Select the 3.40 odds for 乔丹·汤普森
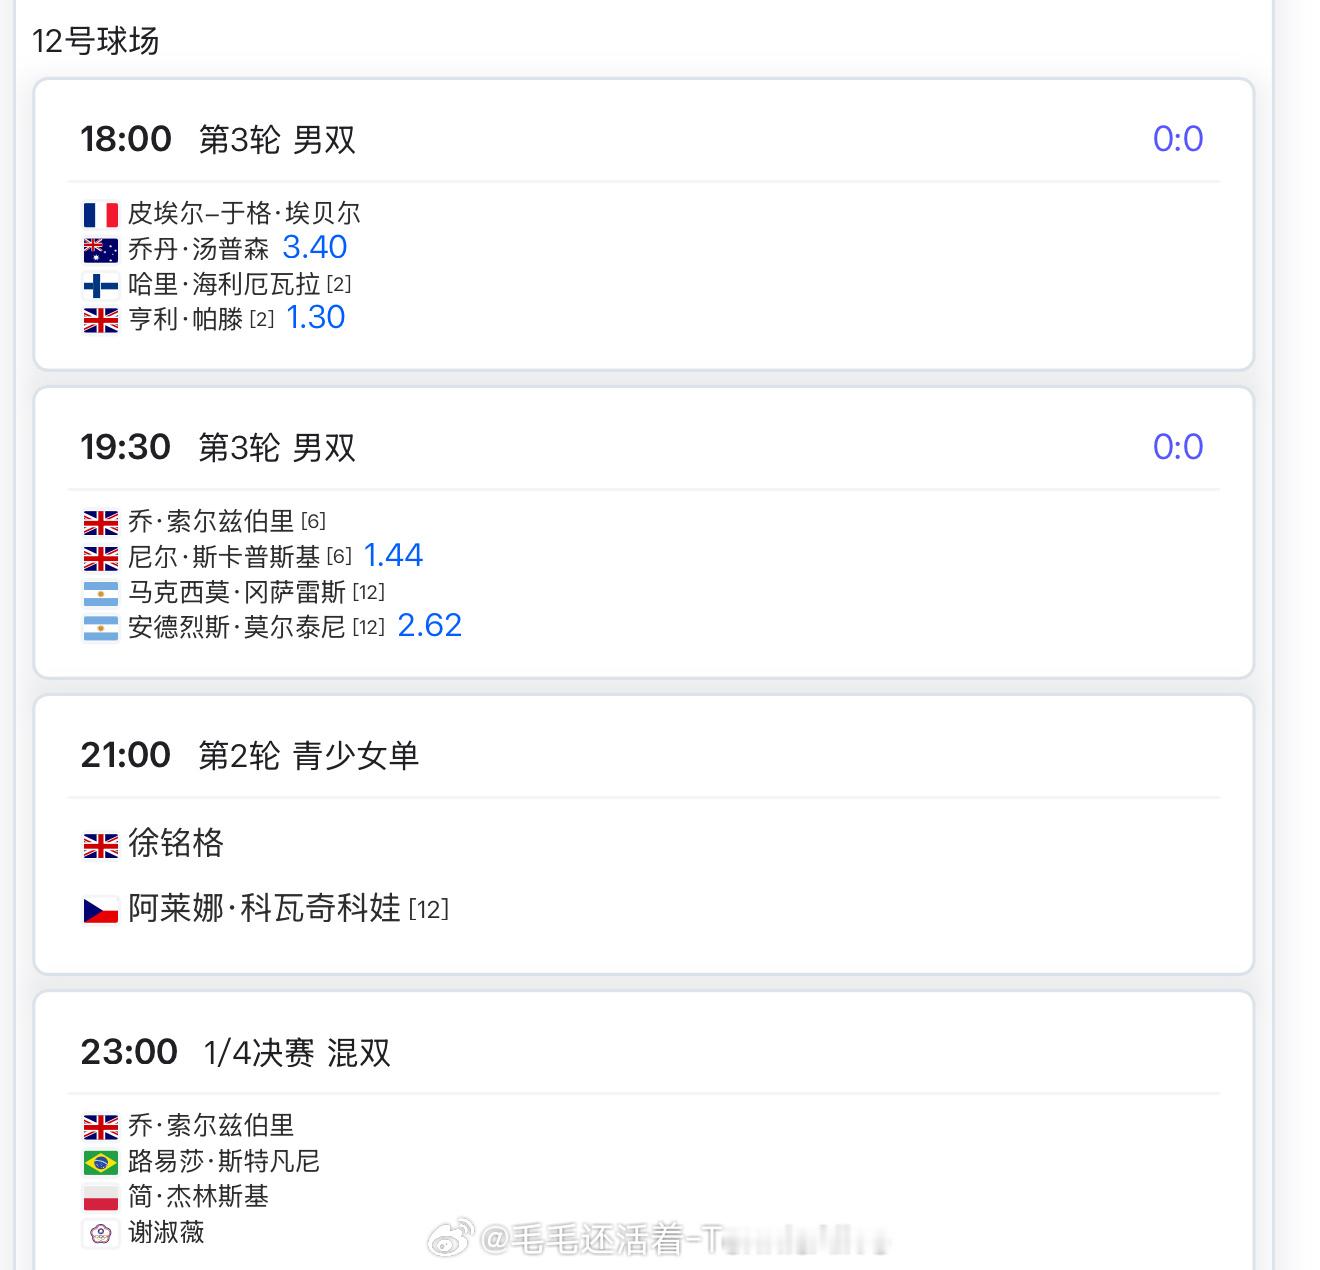 tap(315, 247)
